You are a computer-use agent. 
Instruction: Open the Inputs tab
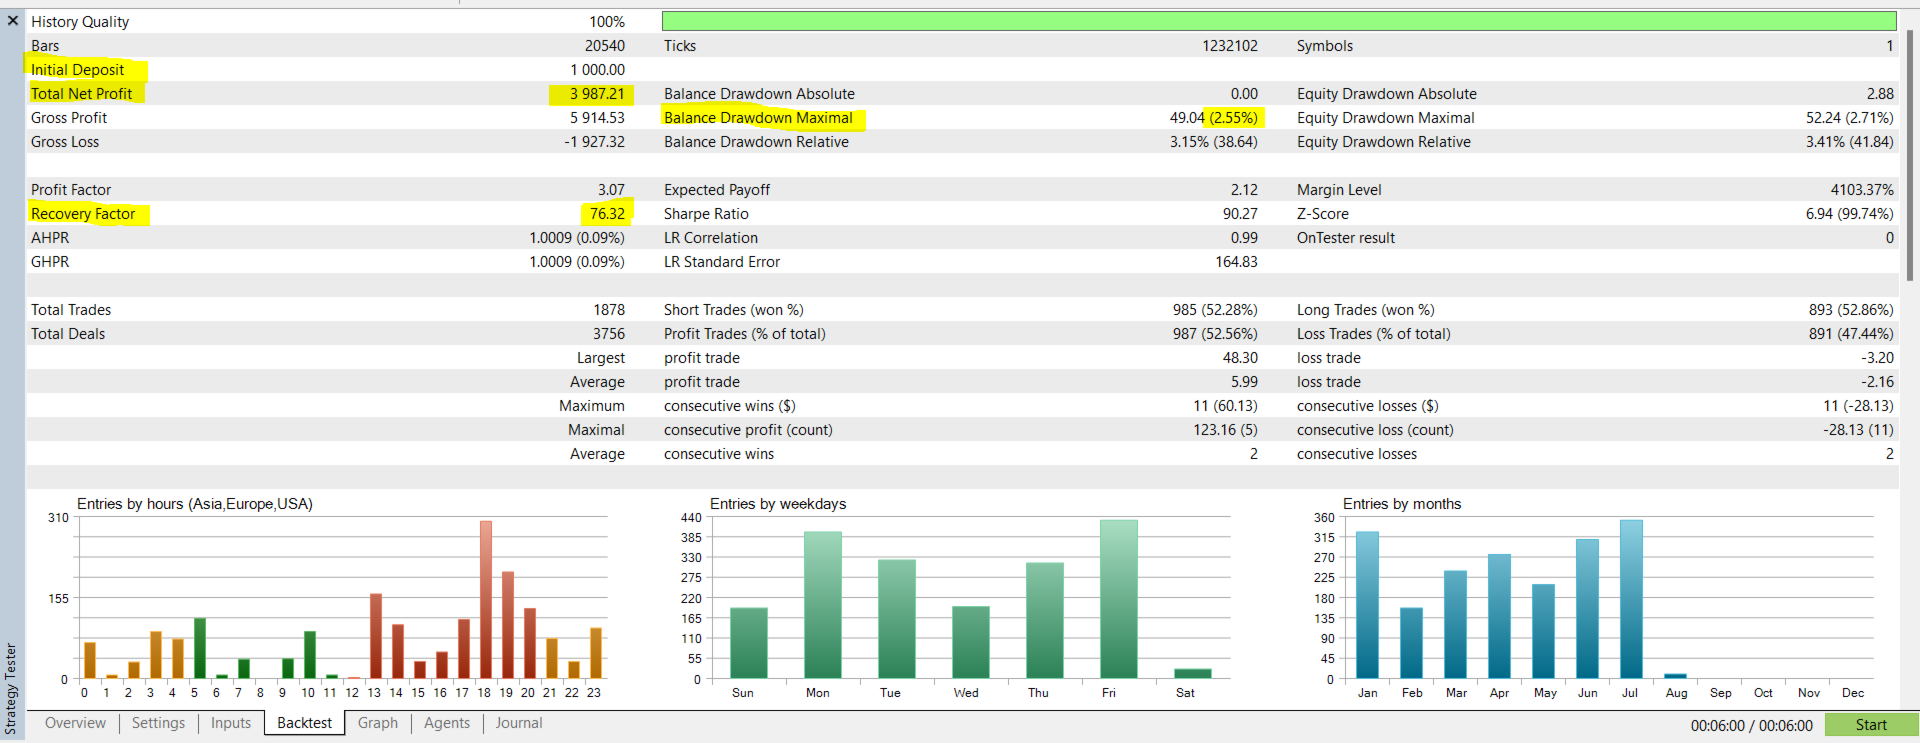(231, 723)
